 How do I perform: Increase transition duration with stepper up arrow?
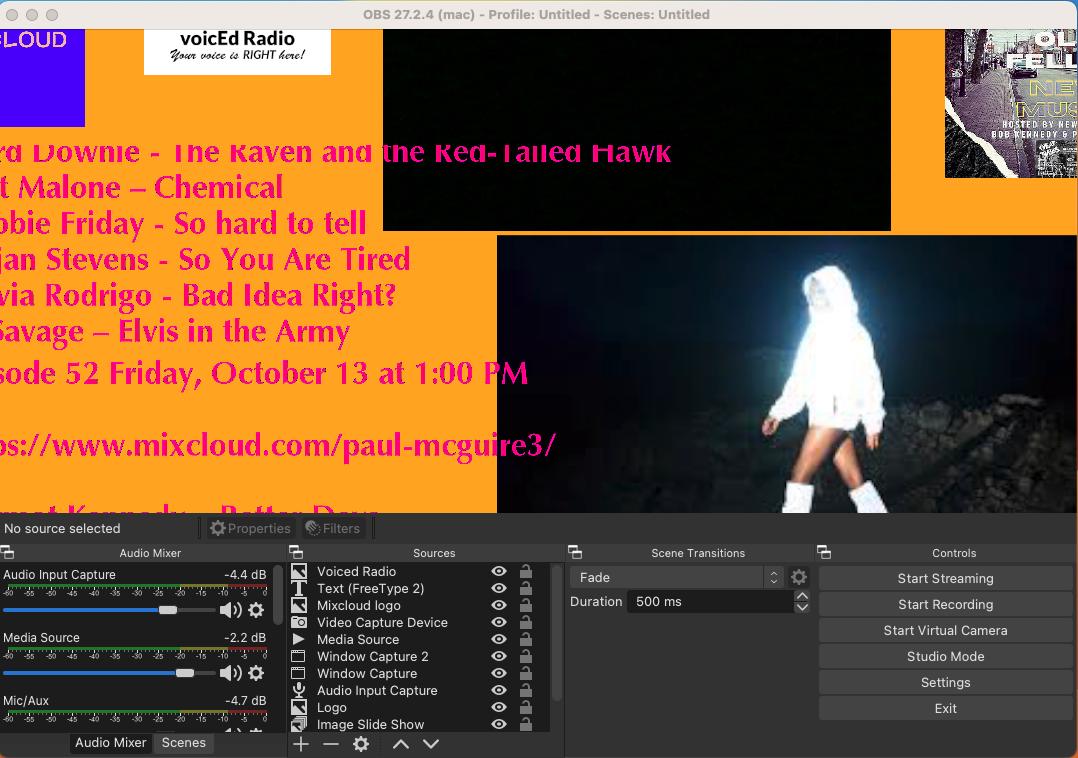802,596
